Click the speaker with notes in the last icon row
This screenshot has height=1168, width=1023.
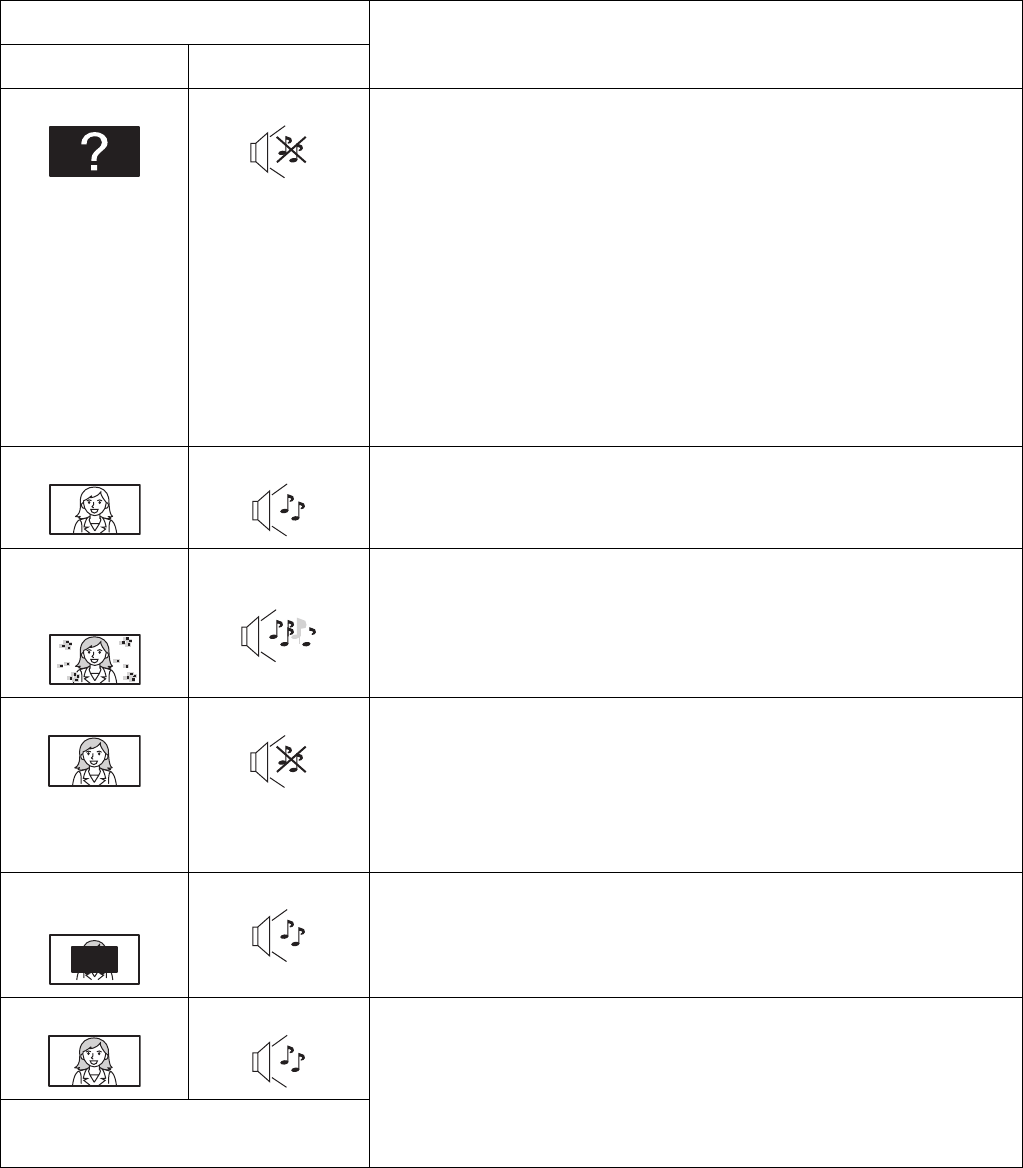tap(278, 1060)
